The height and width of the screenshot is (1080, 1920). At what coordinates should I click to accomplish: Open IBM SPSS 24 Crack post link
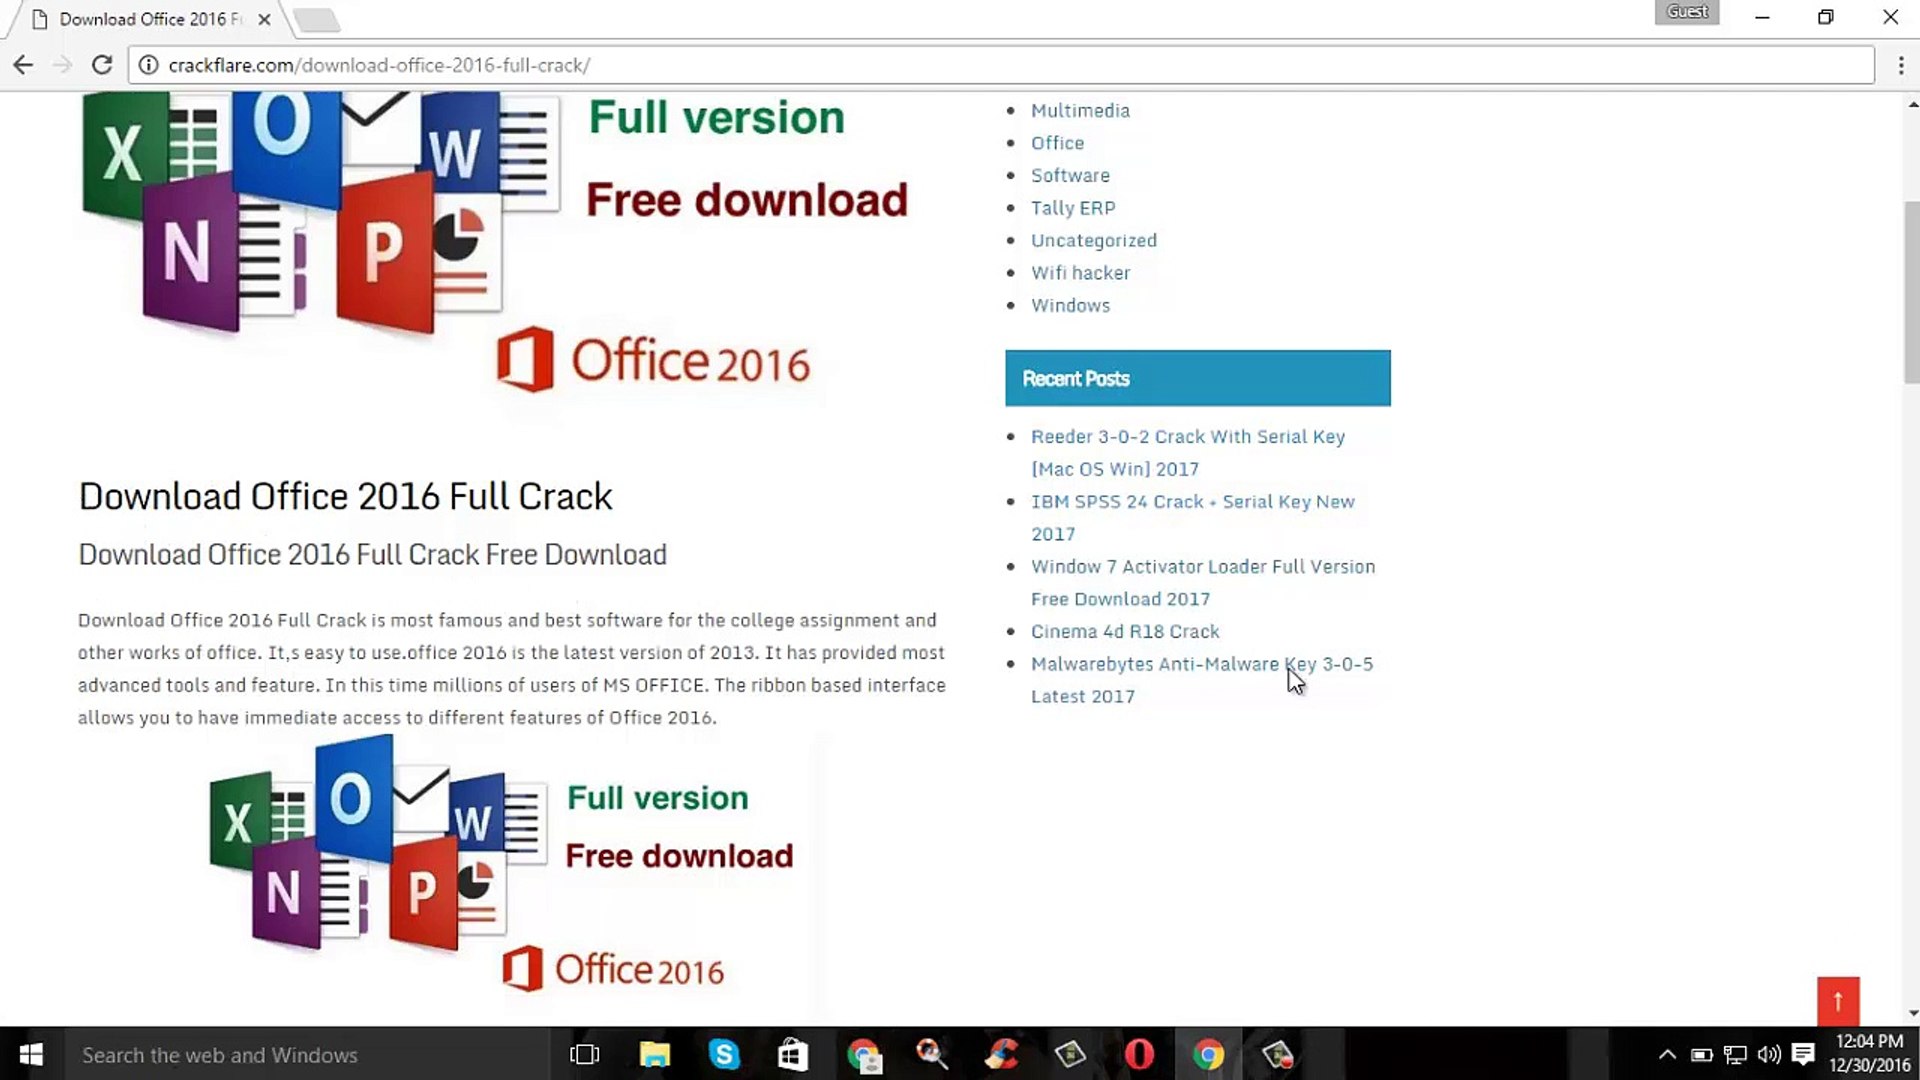[x=1193, y=518]
